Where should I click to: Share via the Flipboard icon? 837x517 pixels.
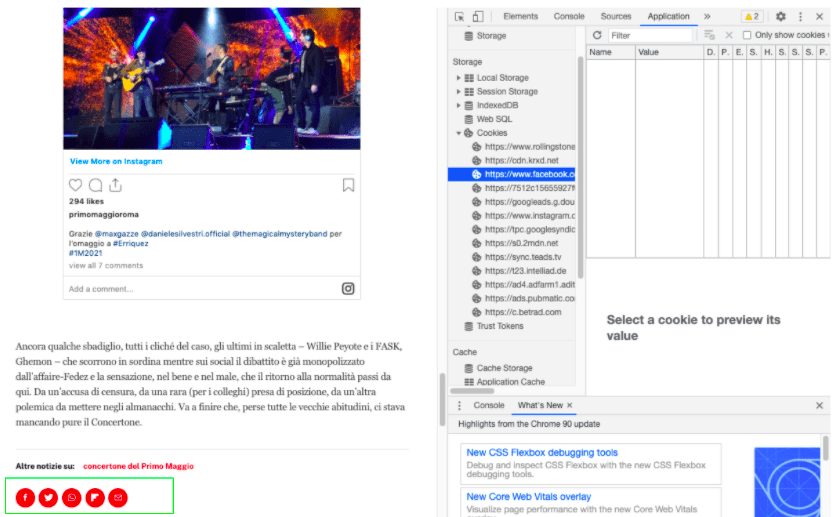pyautogui.click(x=95, y=497)
